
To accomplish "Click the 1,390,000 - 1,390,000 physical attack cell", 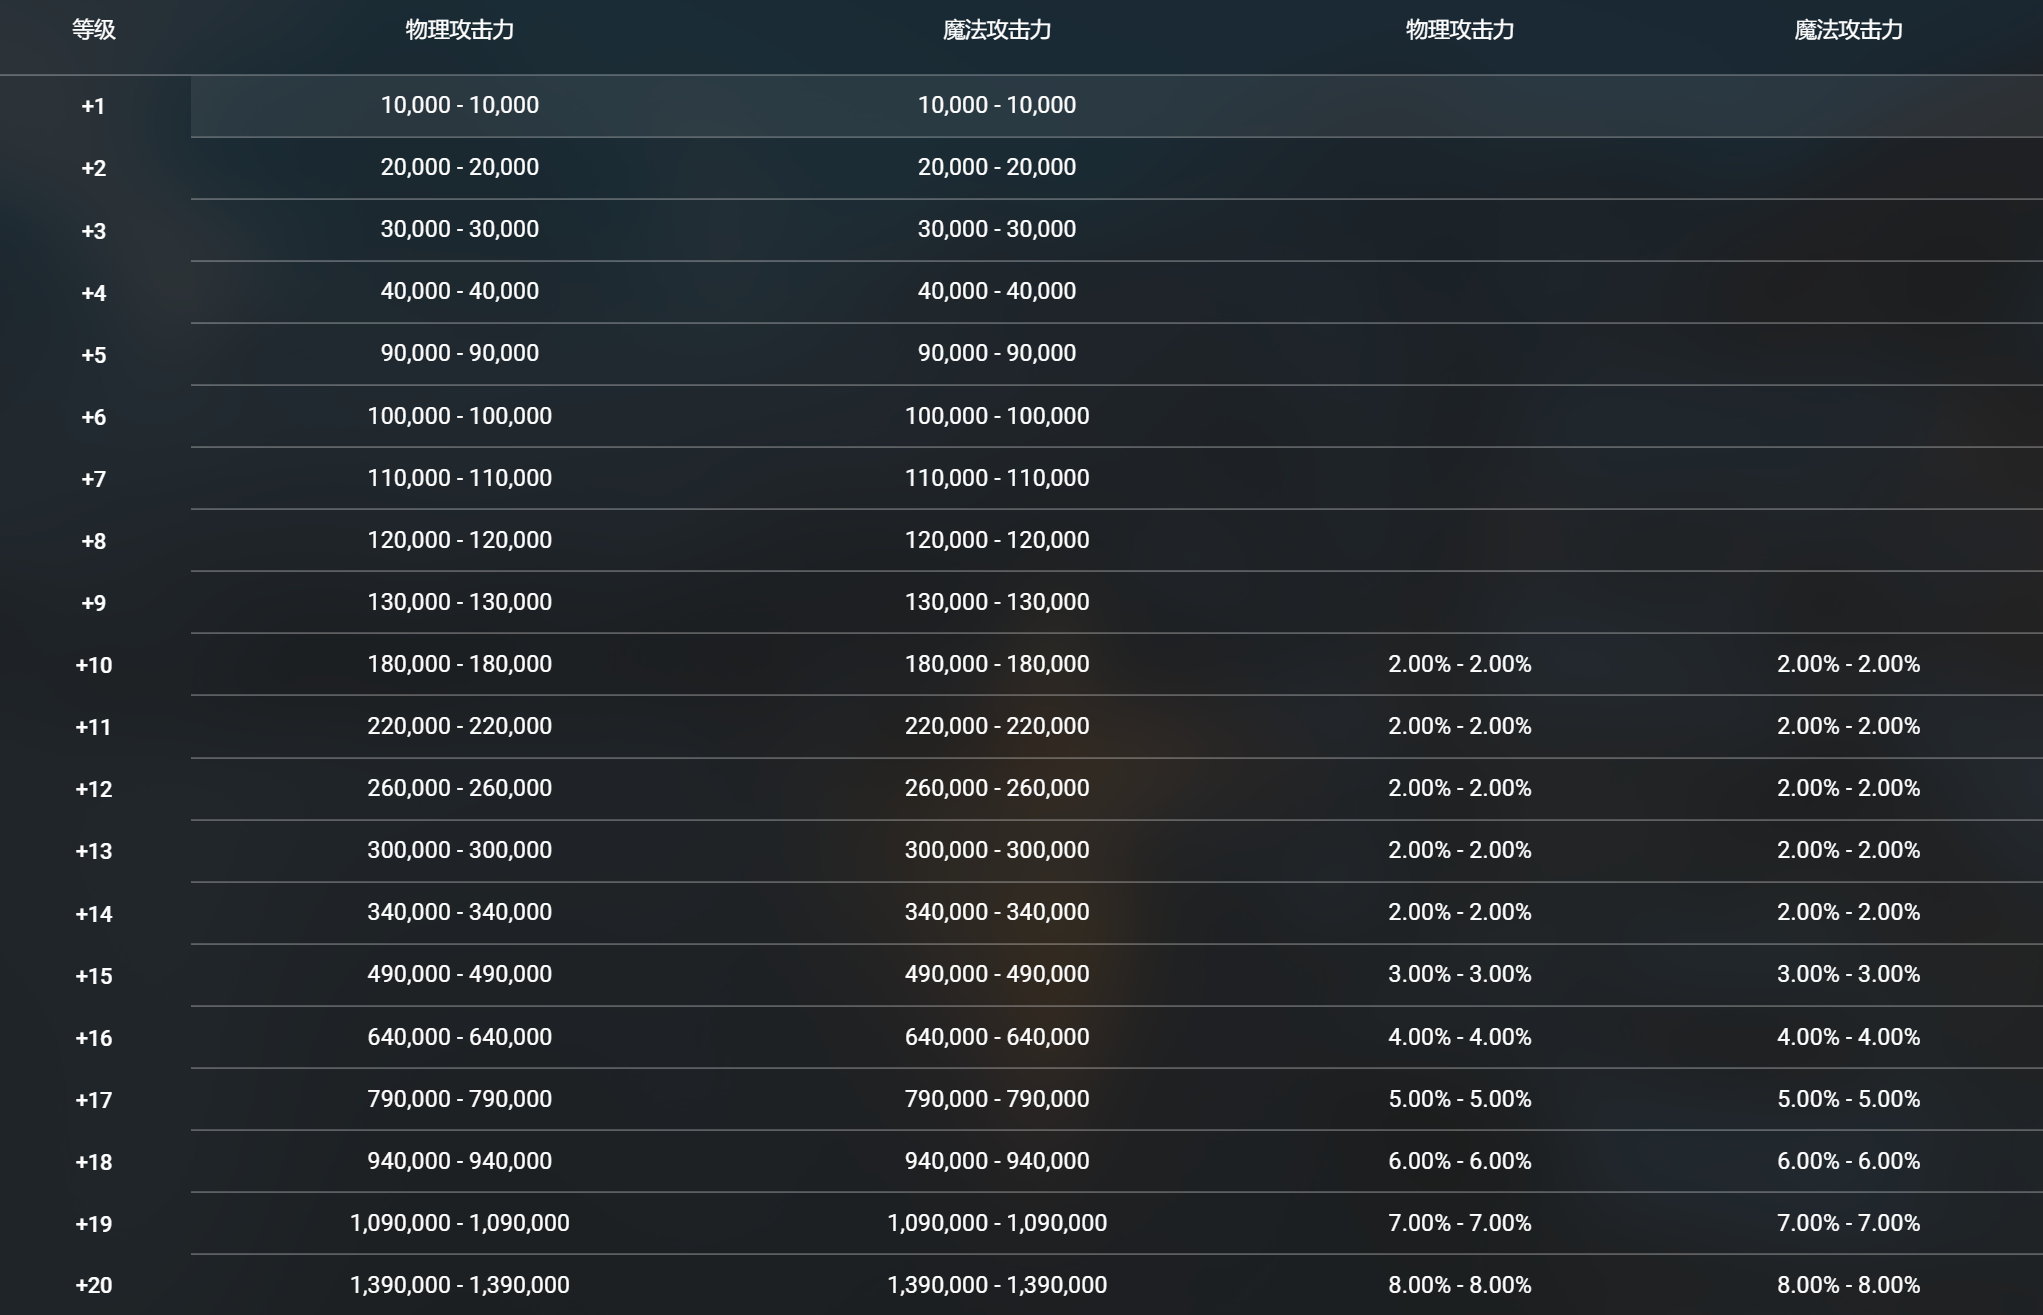I will pyautogui.click(x=459, y=1285).
